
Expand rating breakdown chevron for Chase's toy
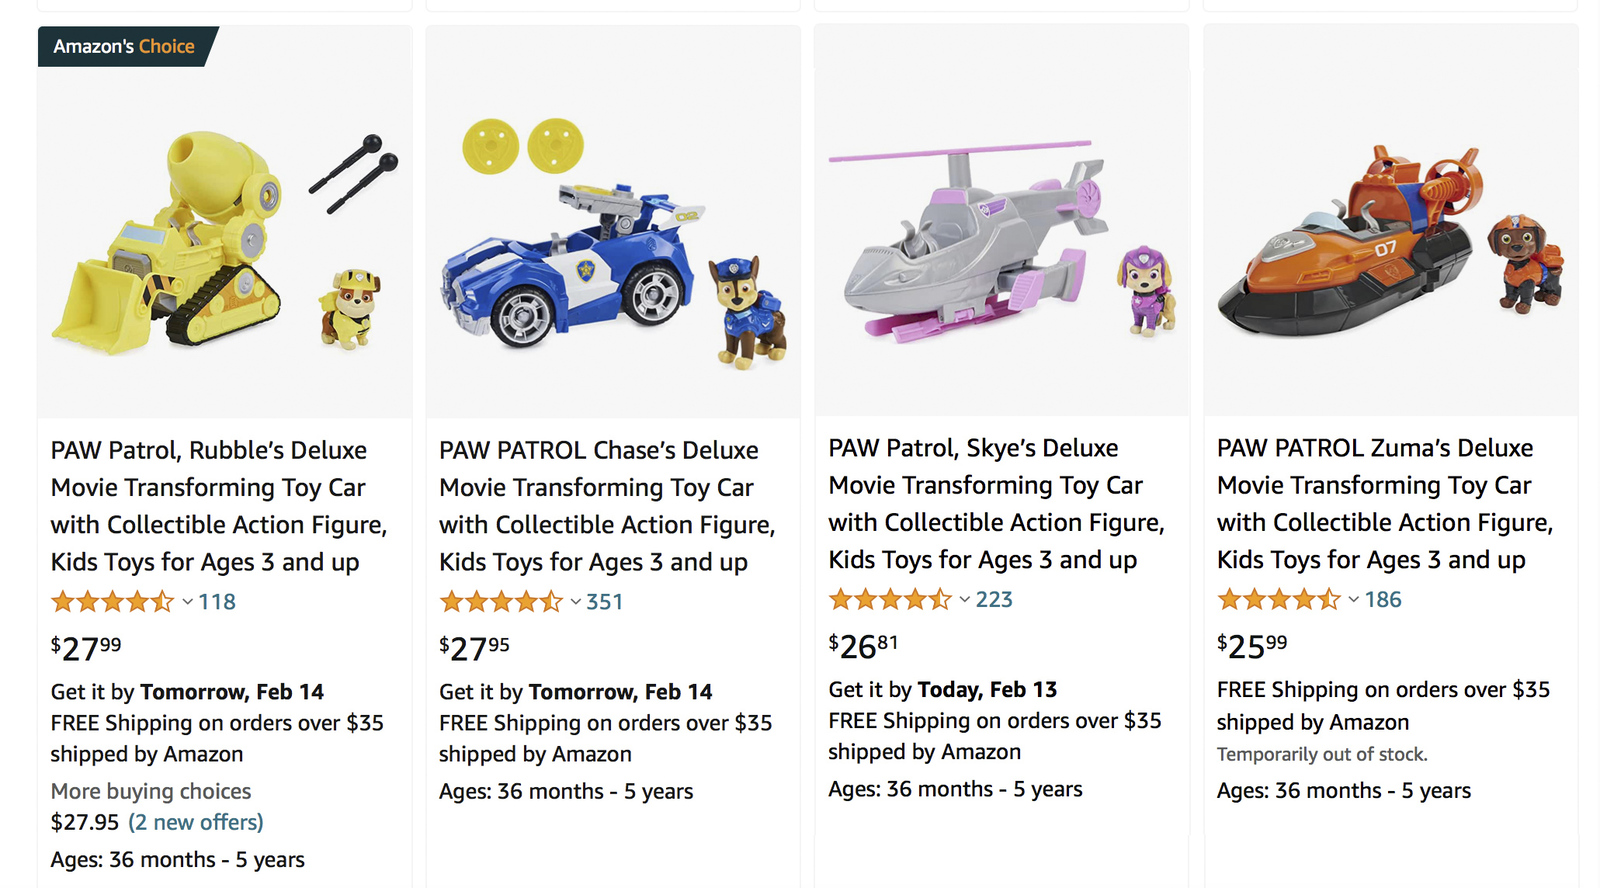[576, 602]
